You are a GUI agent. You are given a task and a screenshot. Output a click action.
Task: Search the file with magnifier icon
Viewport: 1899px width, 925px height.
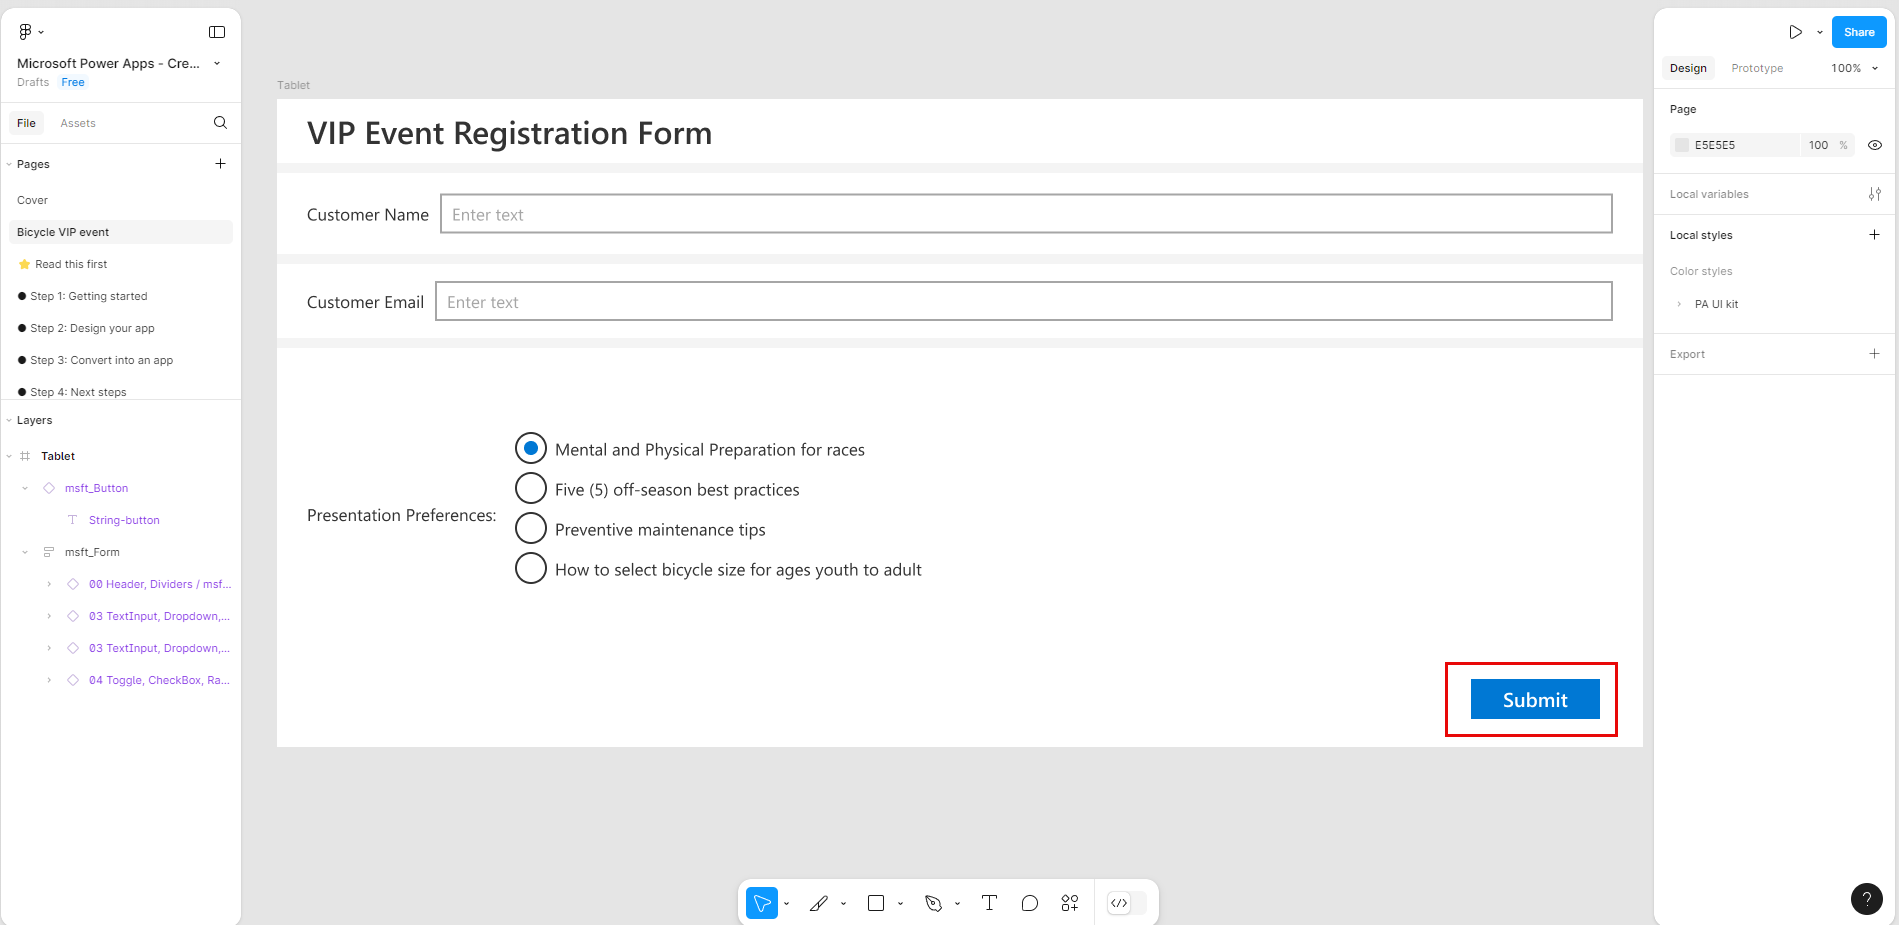click(220, 123)
